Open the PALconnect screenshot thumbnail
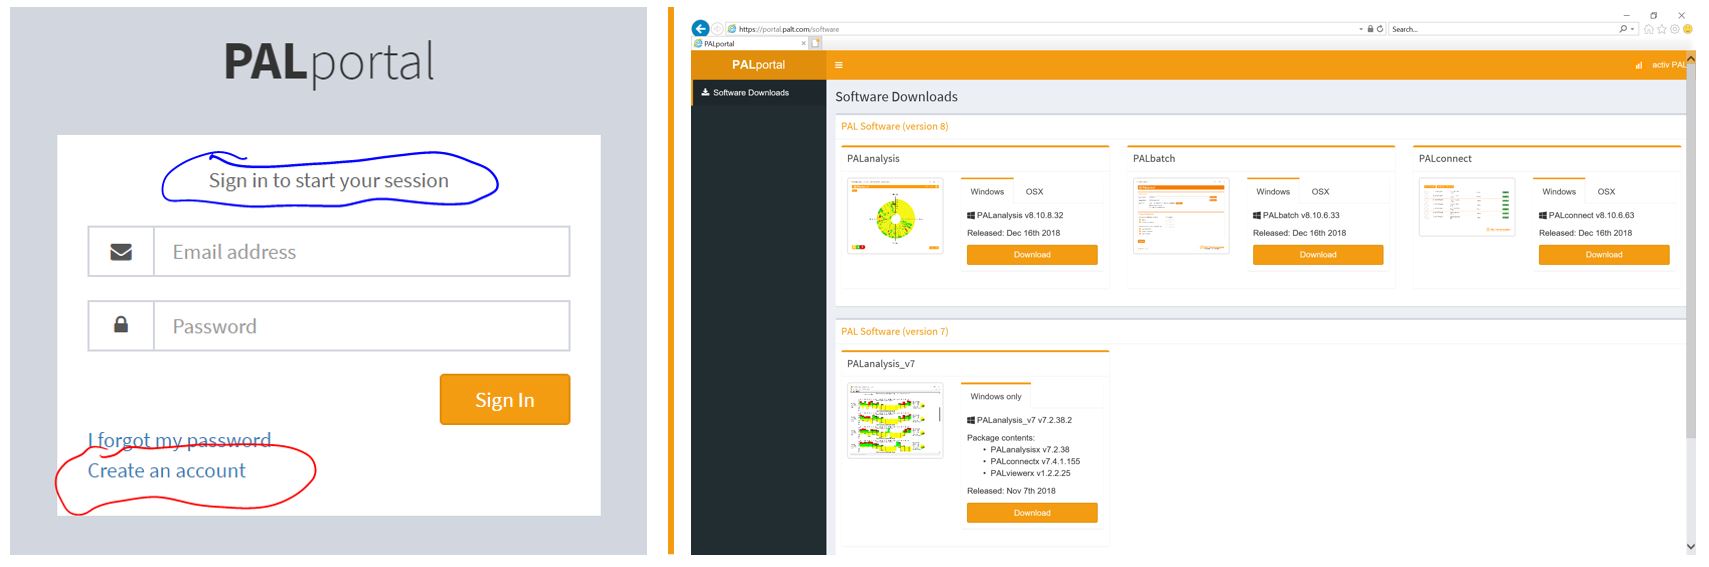Screen dimensions: 1709x567 tap(1467, 207)
